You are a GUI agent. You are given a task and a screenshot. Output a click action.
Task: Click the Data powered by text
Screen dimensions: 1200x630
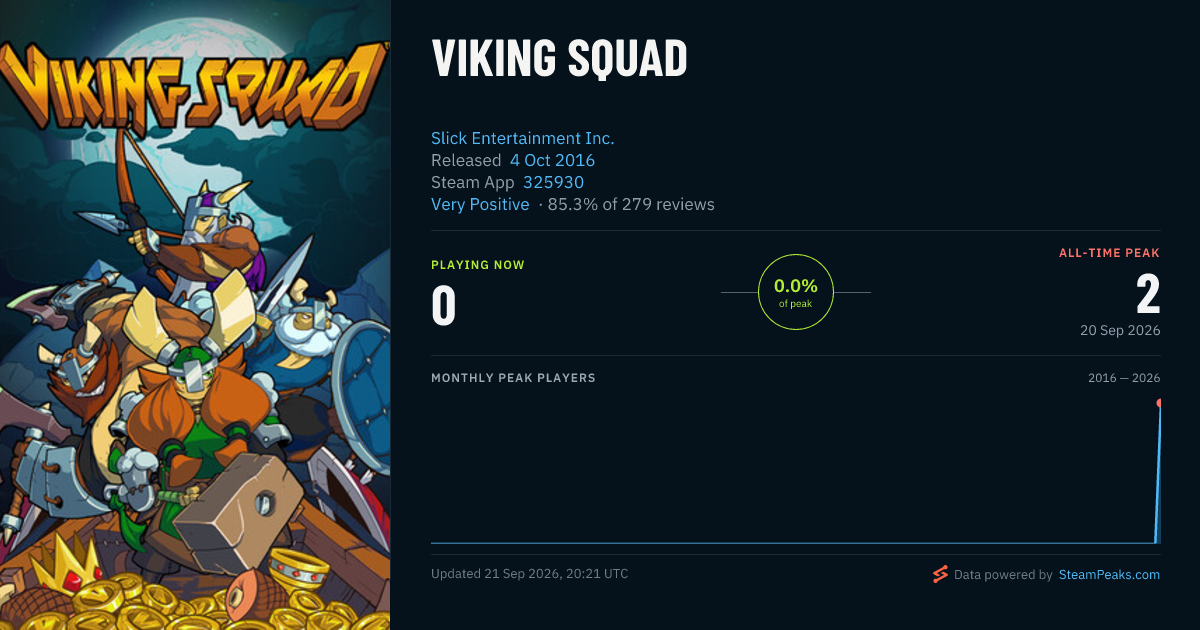[x=1003, y=575]
